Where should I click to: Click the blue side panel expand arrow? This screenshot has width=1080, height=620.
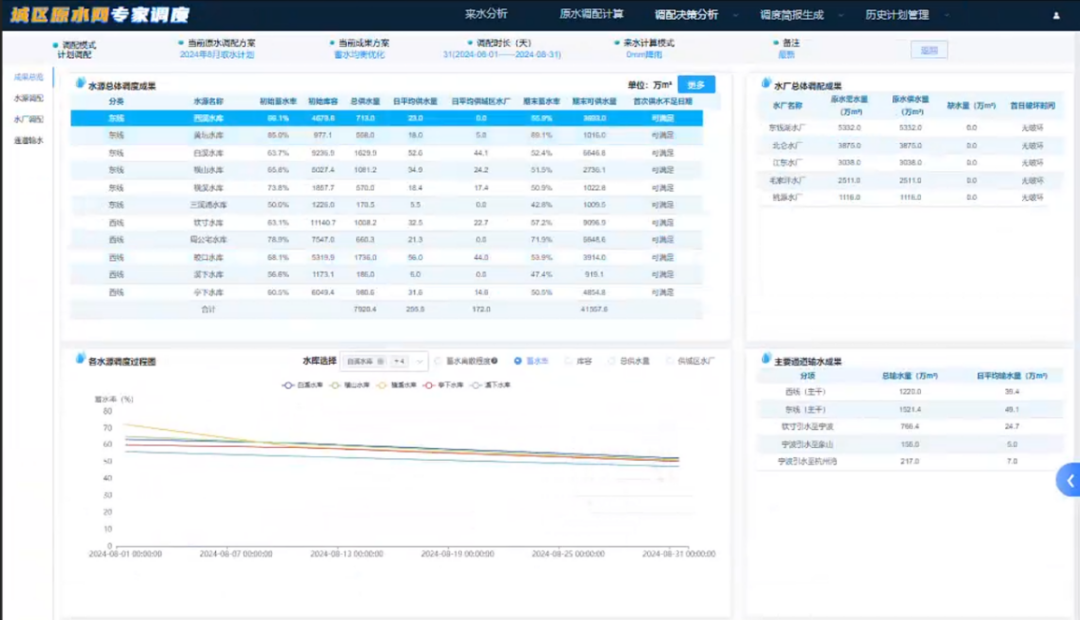[x=1069, y=481]
